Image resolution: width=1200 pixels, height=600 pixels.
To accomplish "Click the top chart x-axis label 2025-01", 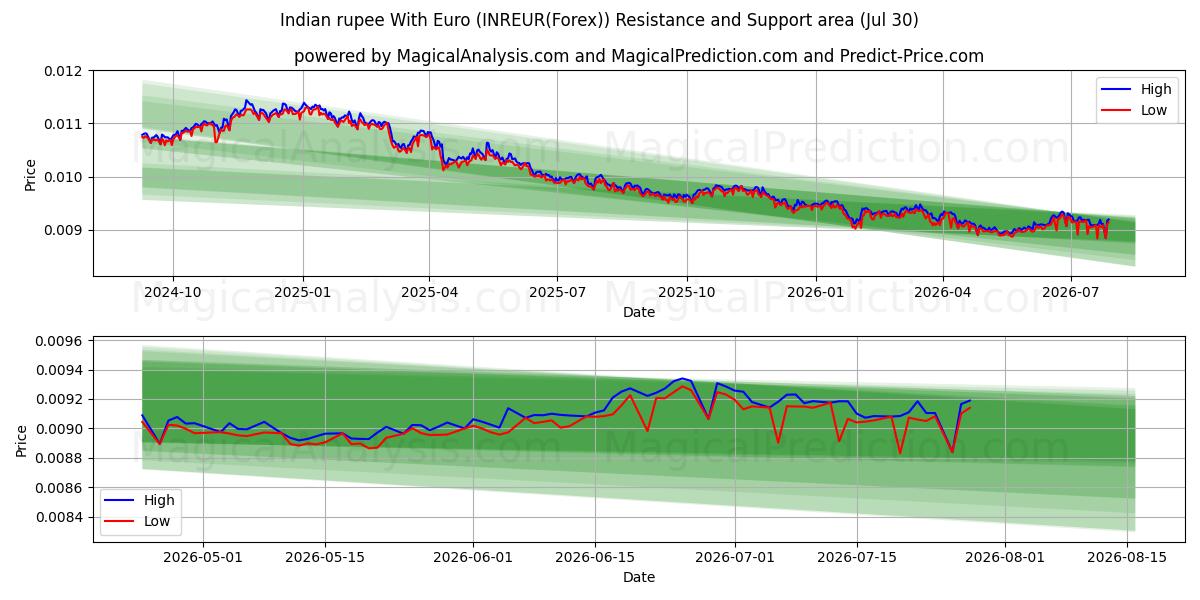I will tap(302, 292).
